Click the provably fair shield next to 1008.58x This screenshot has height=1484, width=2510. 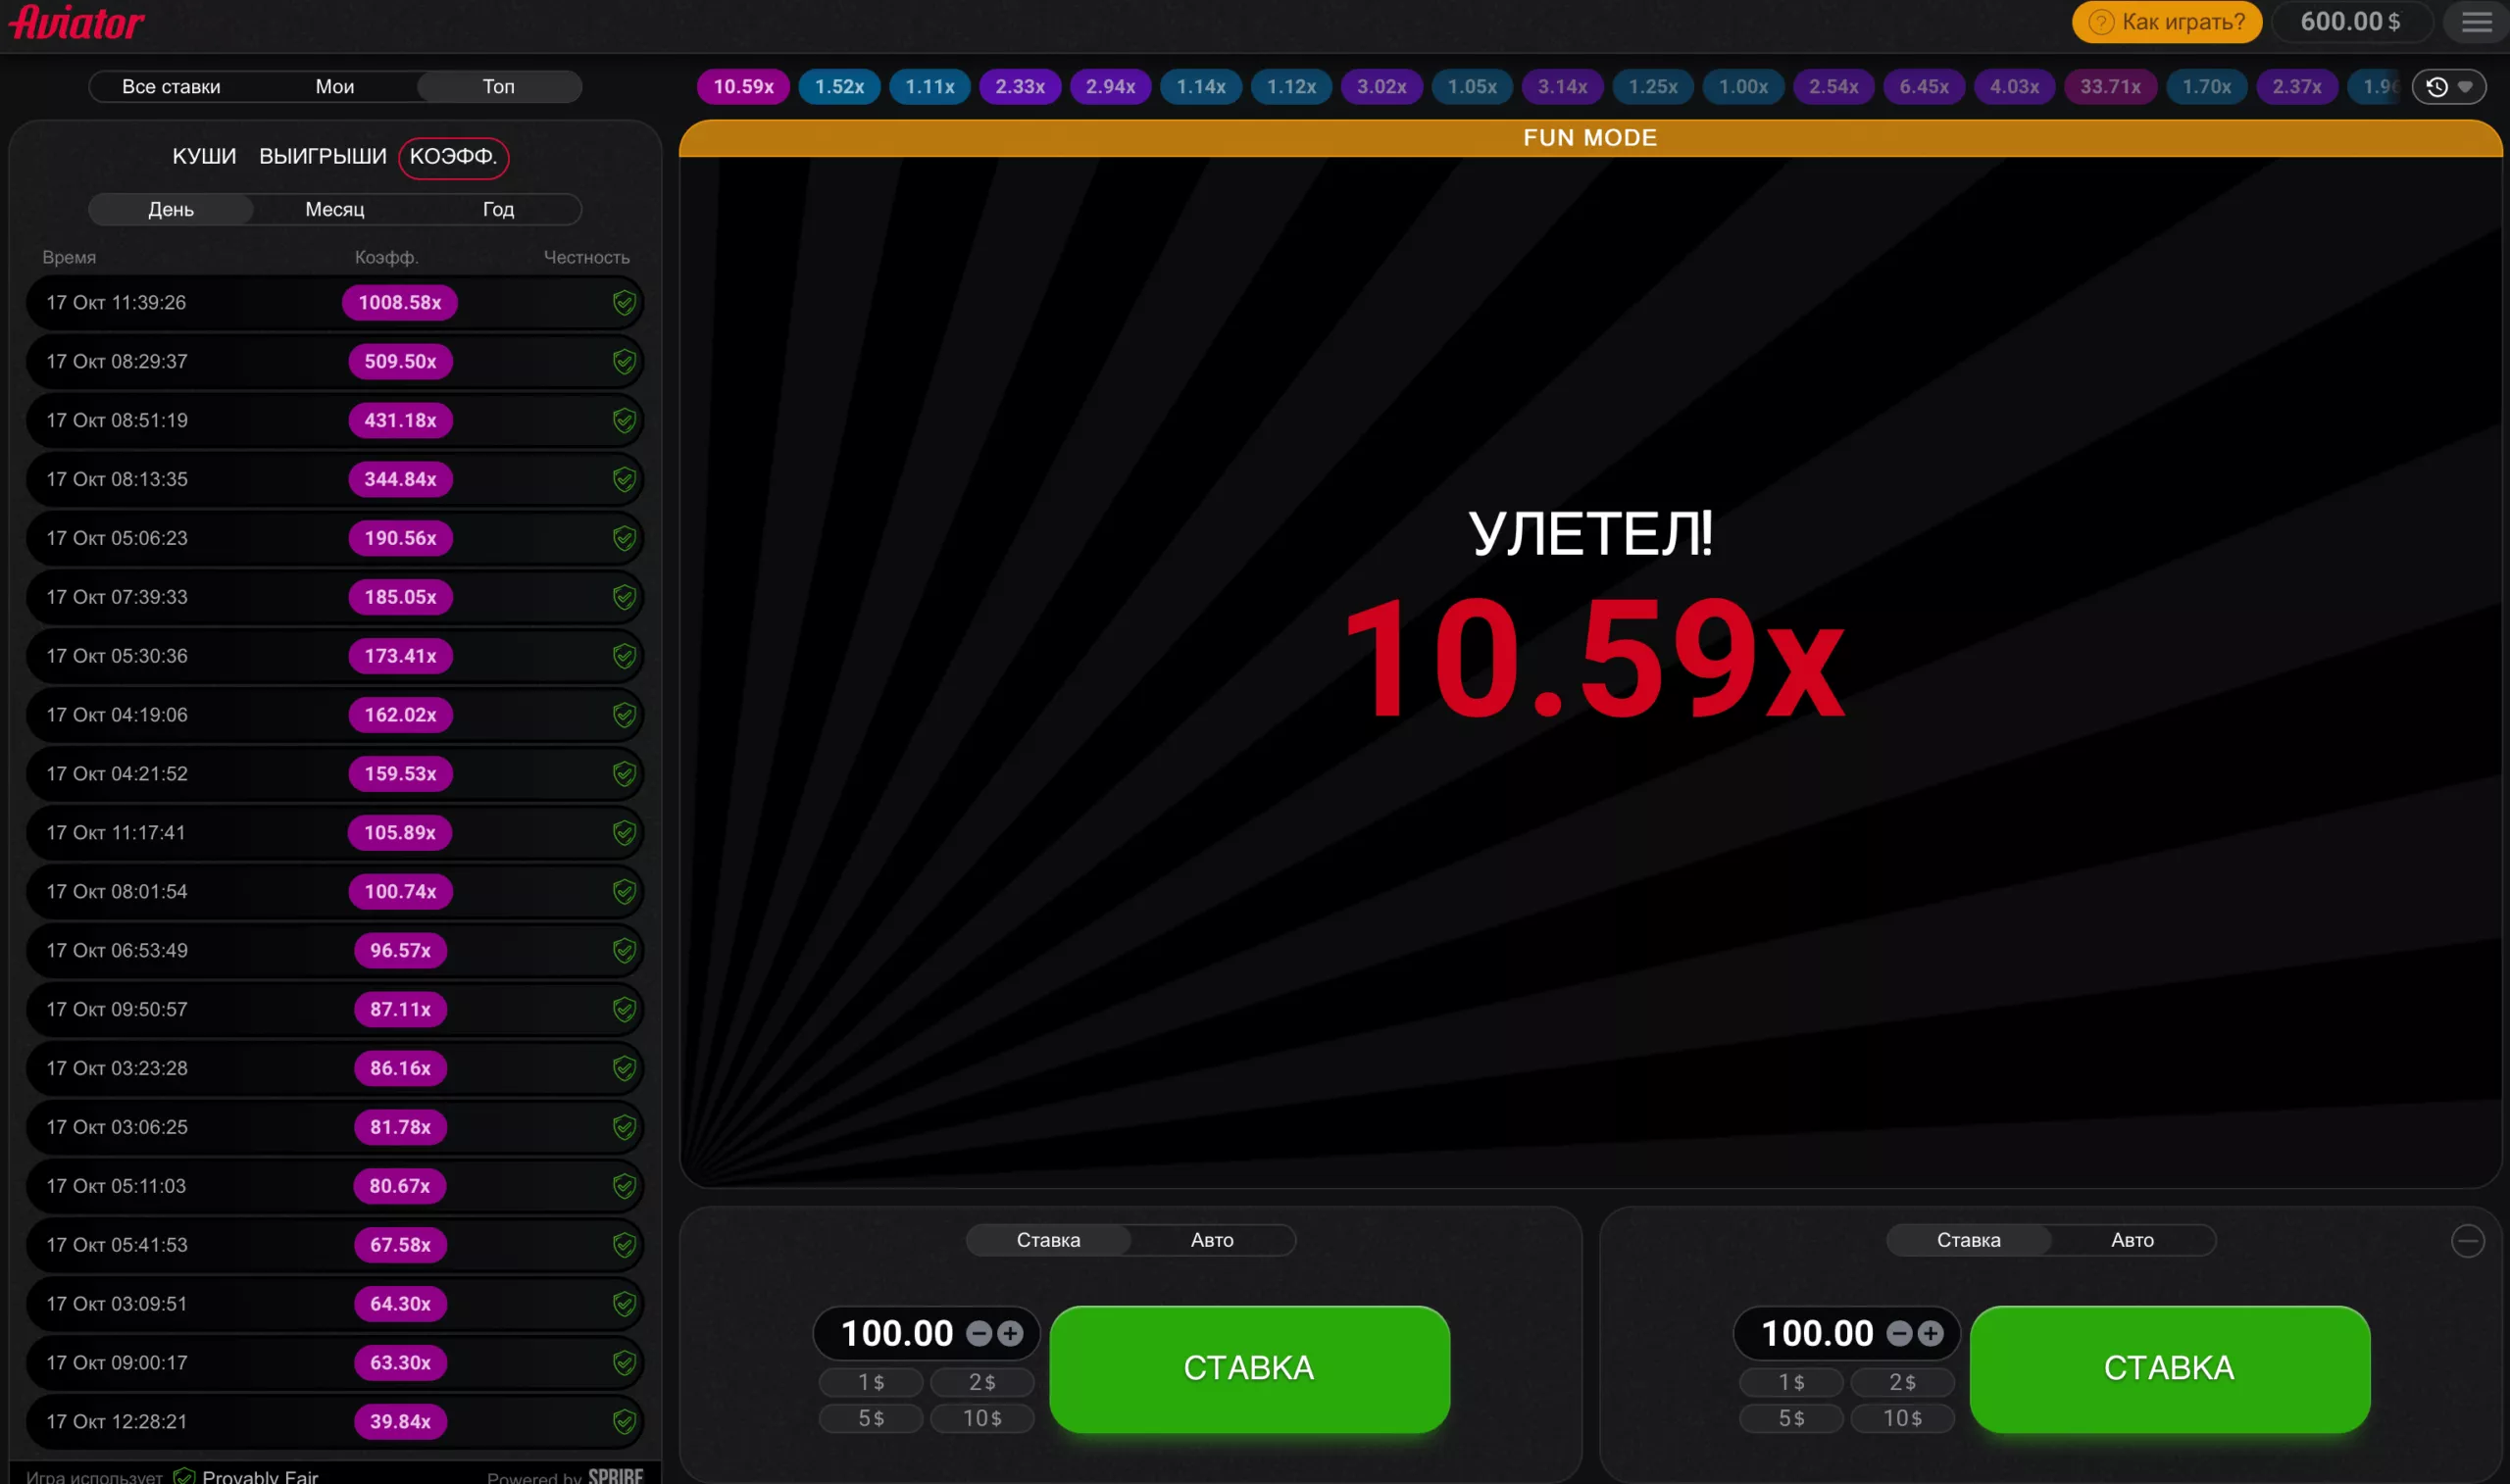(x=624, y=302)
